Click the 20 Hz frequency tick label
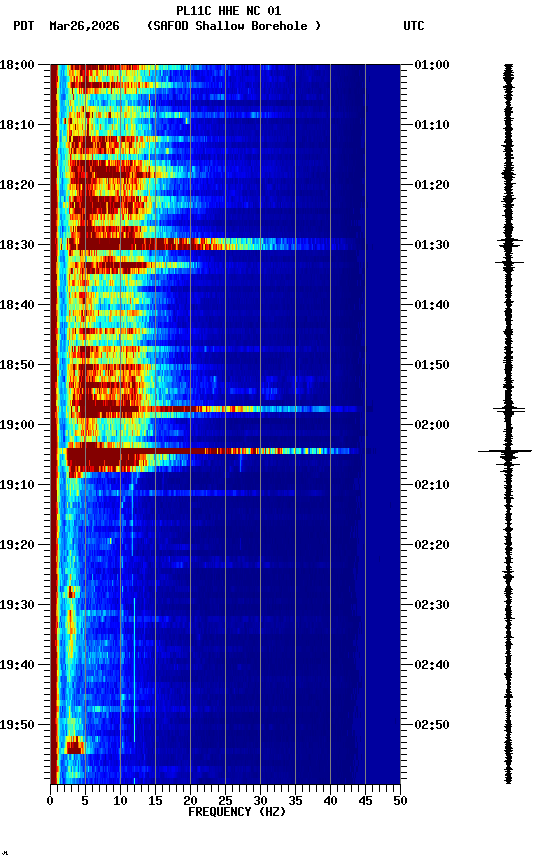552x864 pixels. point(190,801)
